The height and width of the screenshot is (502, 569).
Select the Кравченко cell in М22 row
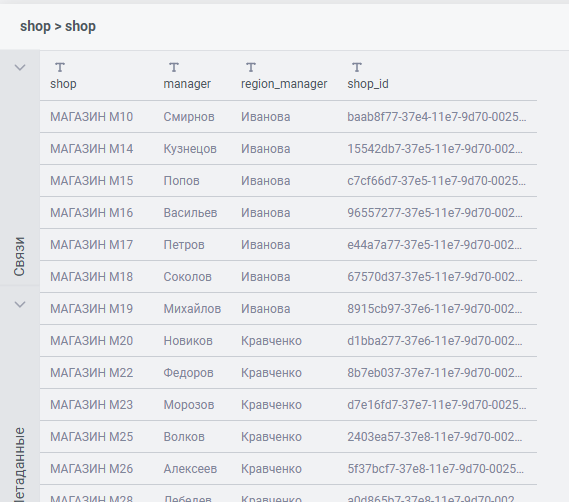(x=271, y=373)
